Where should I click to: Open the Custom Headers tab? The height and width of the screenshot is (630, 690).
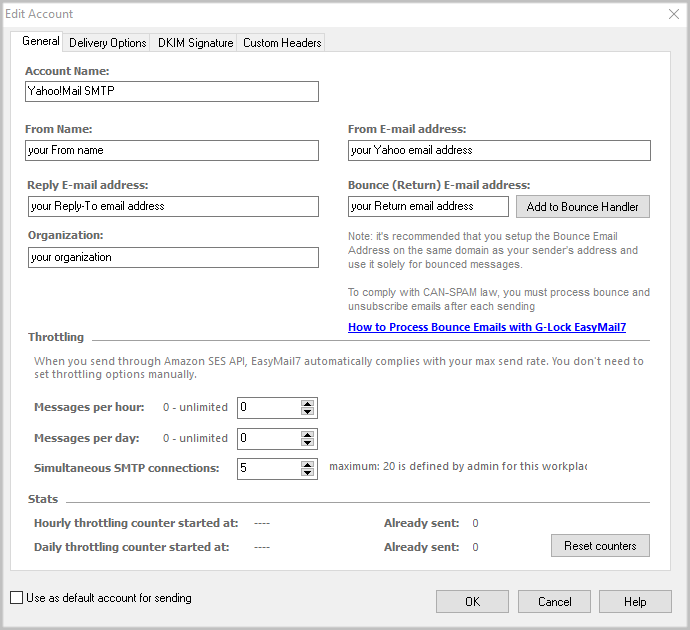click(282, 43)
